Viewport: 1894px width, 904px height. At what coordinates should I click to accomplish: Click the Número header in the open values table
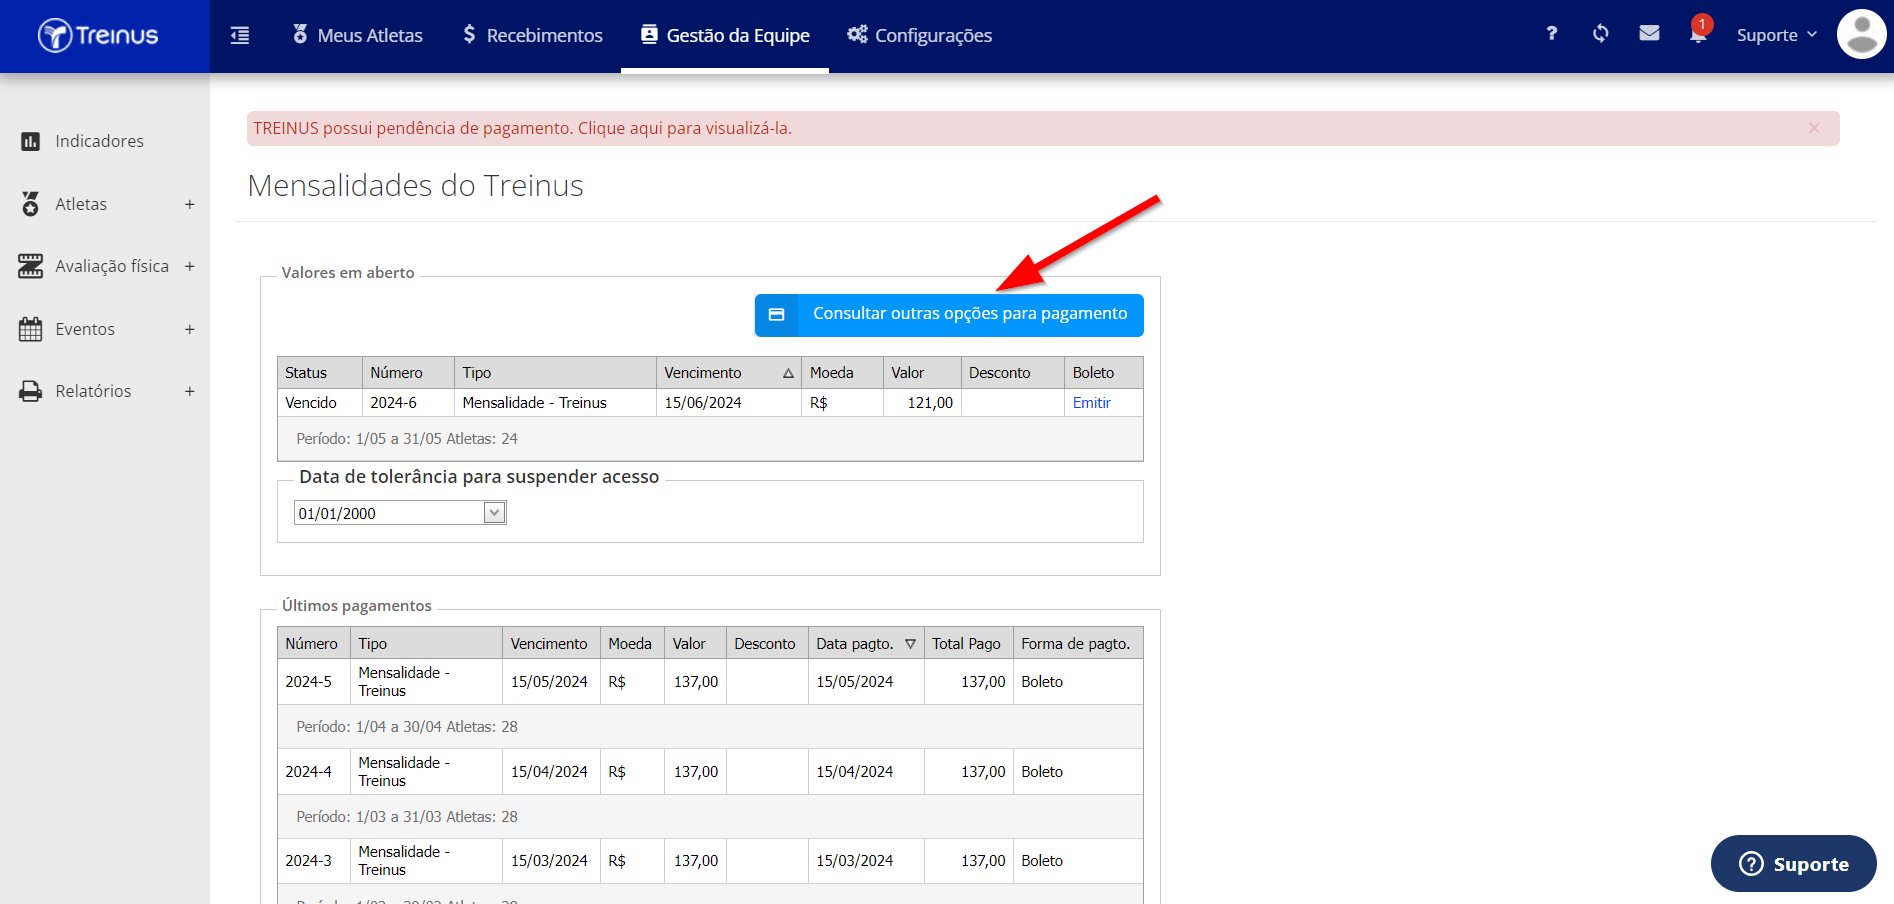(408, 373)
